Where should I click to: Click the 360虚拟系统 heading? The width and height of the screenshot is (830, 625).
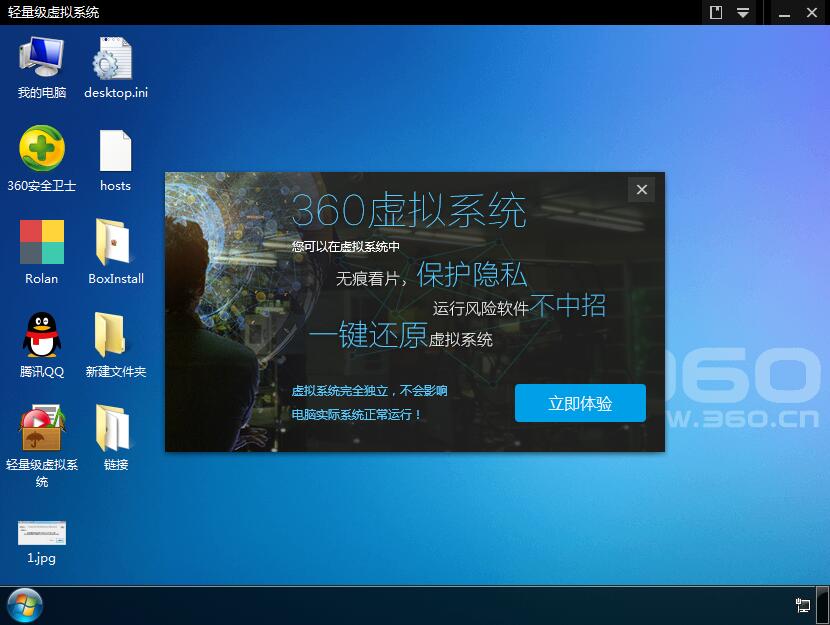pos(409,211)
